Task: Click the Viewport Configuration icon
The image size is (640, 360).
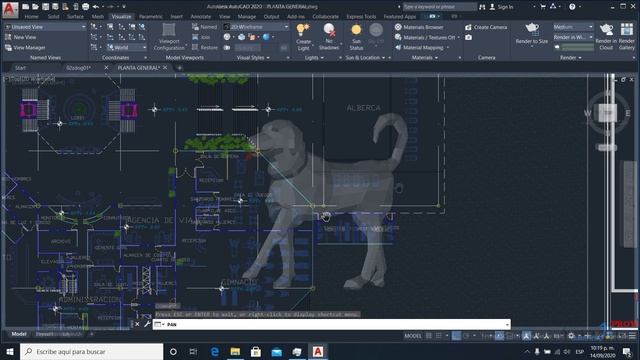Action: click(x=169, y=29)
